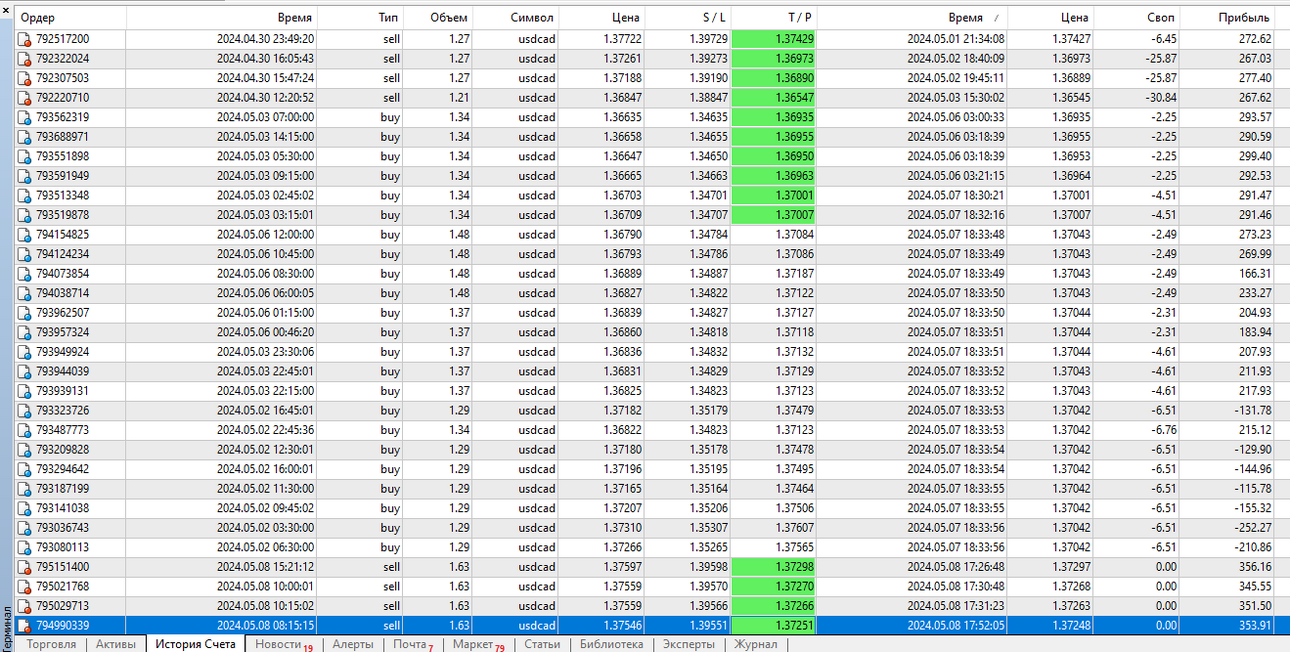
Task: Click the order icon for 795151400
Action: pos(24,567)
